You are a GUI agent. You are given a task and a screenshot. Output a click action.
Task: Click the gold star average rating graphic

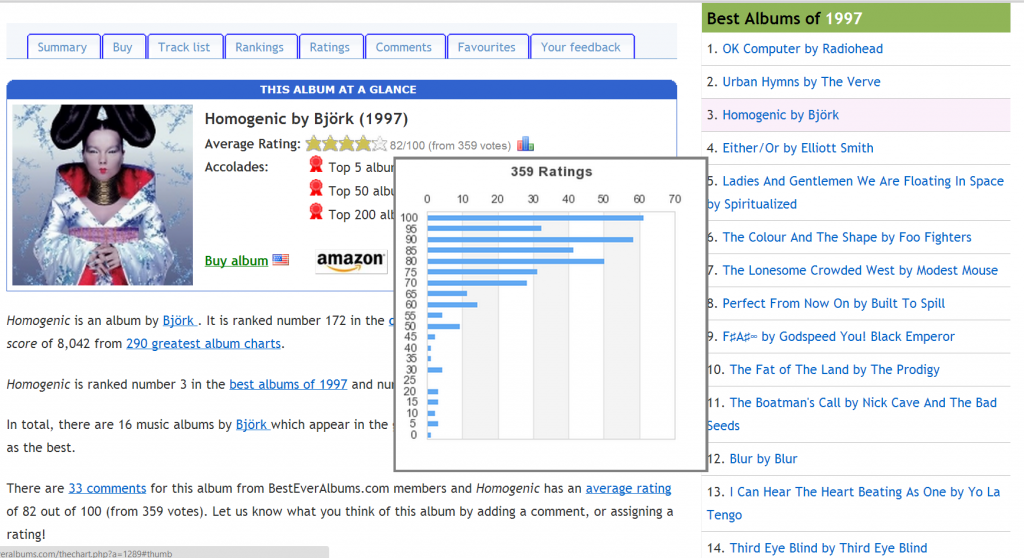345,144
